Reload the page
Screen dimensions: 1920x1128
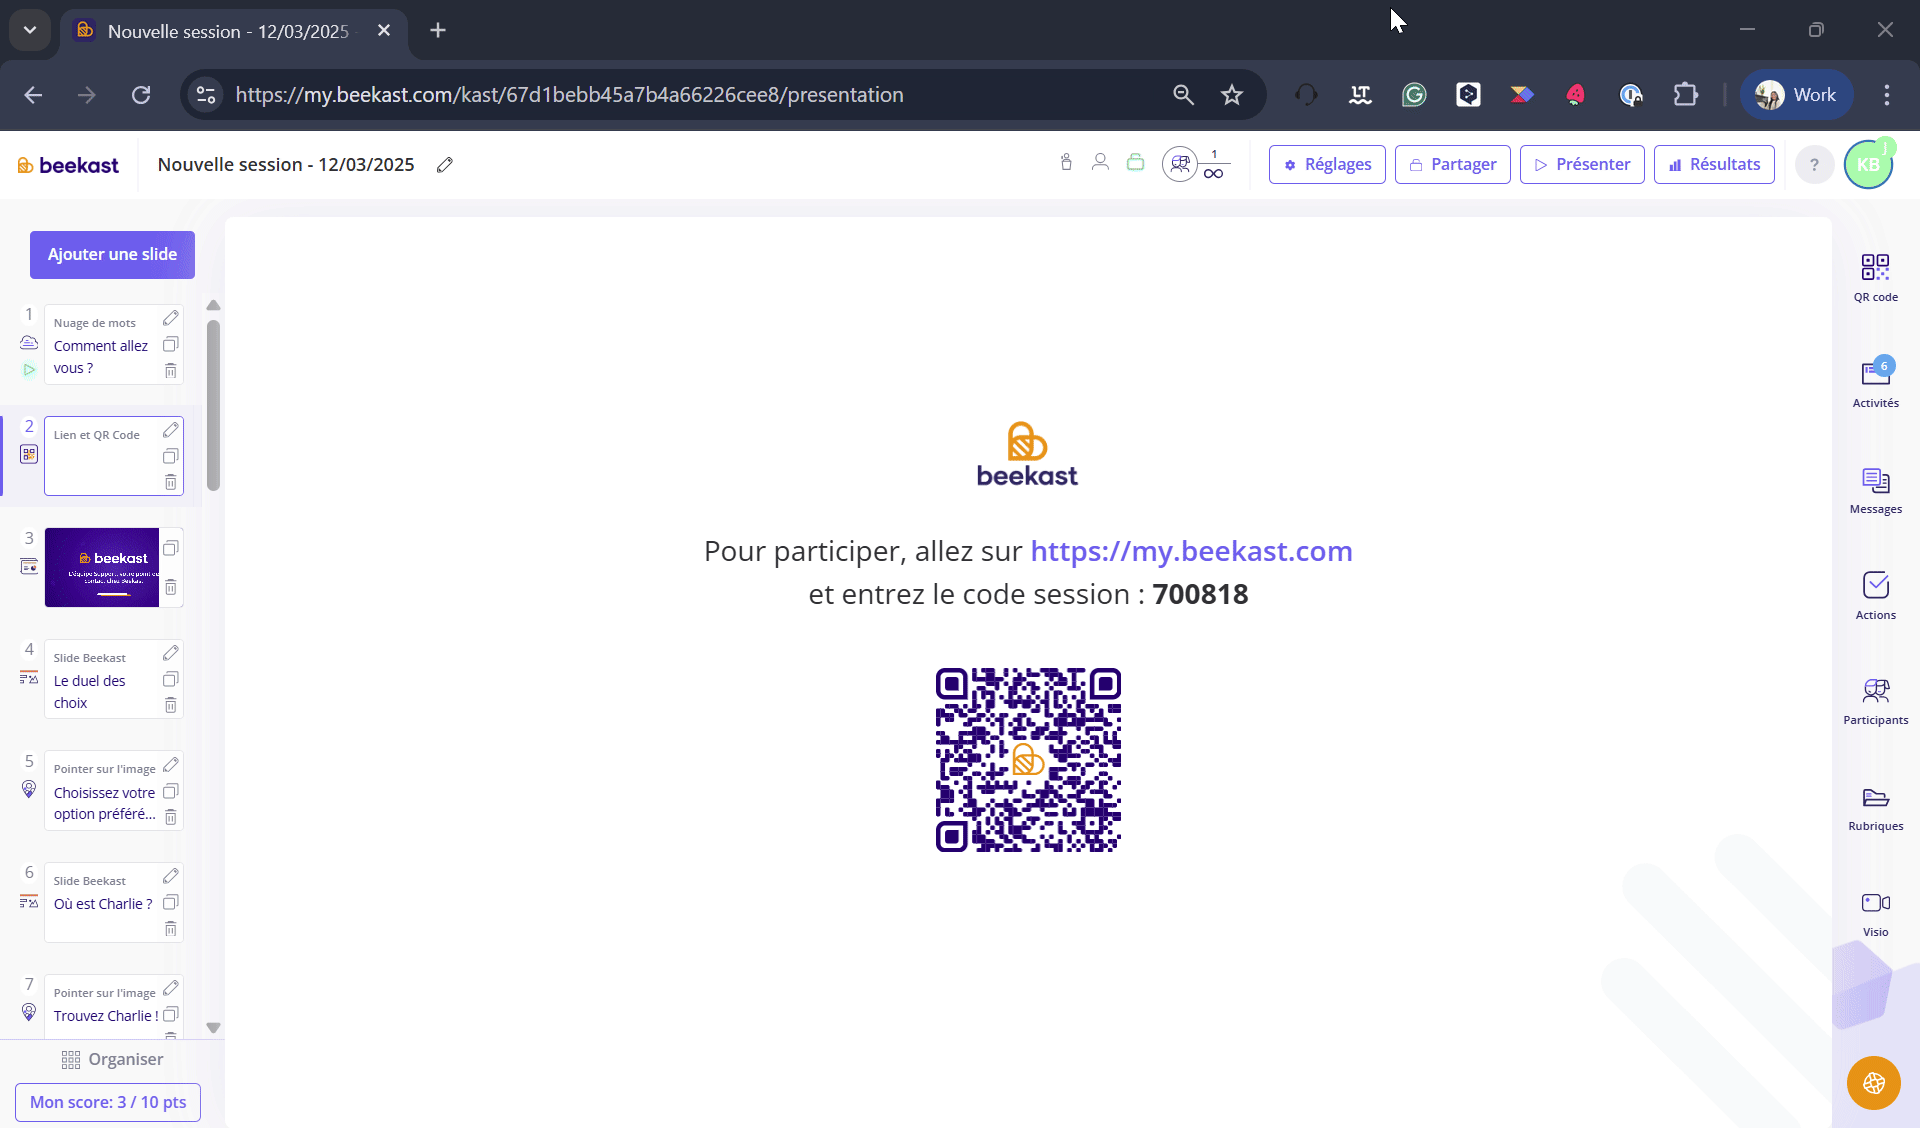click(x=141, y=95)
